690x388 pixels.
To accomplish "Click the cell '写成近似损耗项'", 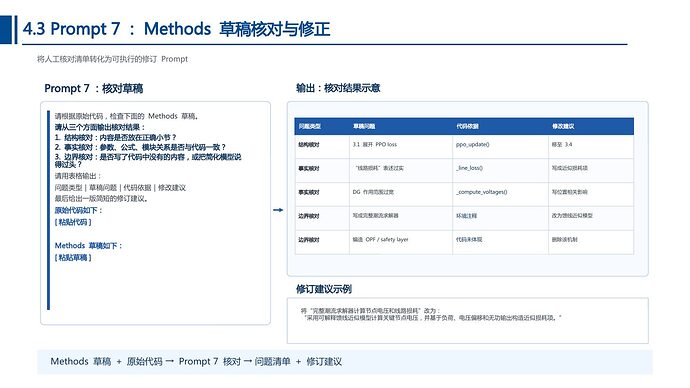I will coord(570,168).
